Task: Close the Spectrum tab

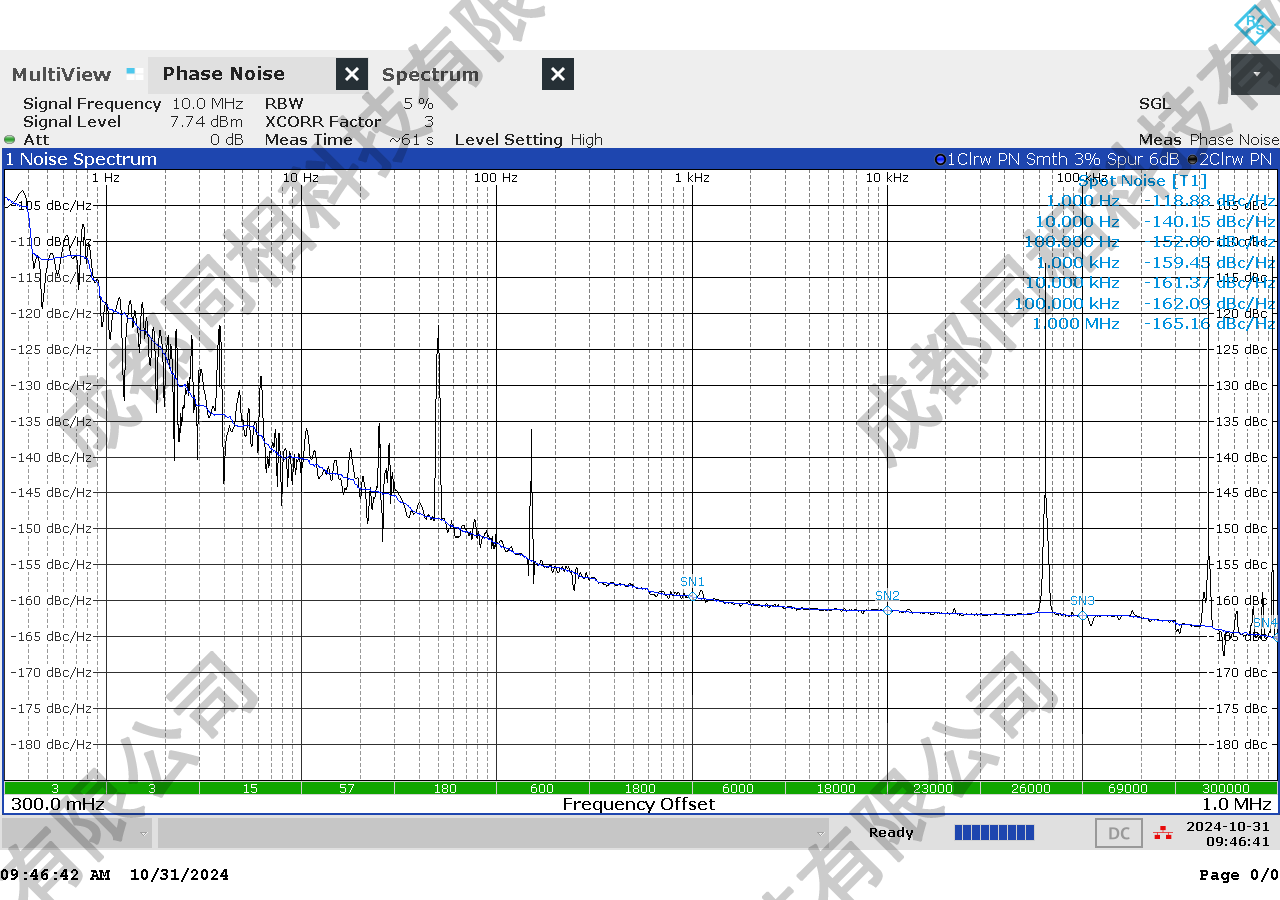Action: tap(558, 74)
